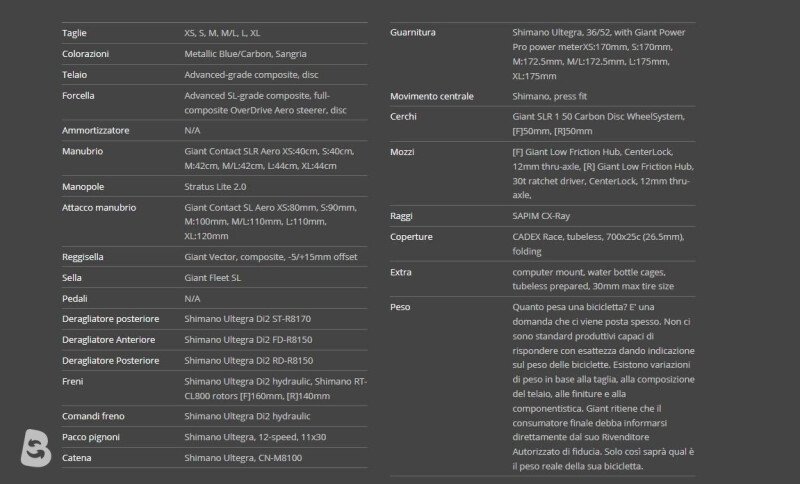Click the Raggi SAPIM CX-Ray value
The width and height of the screenshot is (800, 484).
click(541, 216)
